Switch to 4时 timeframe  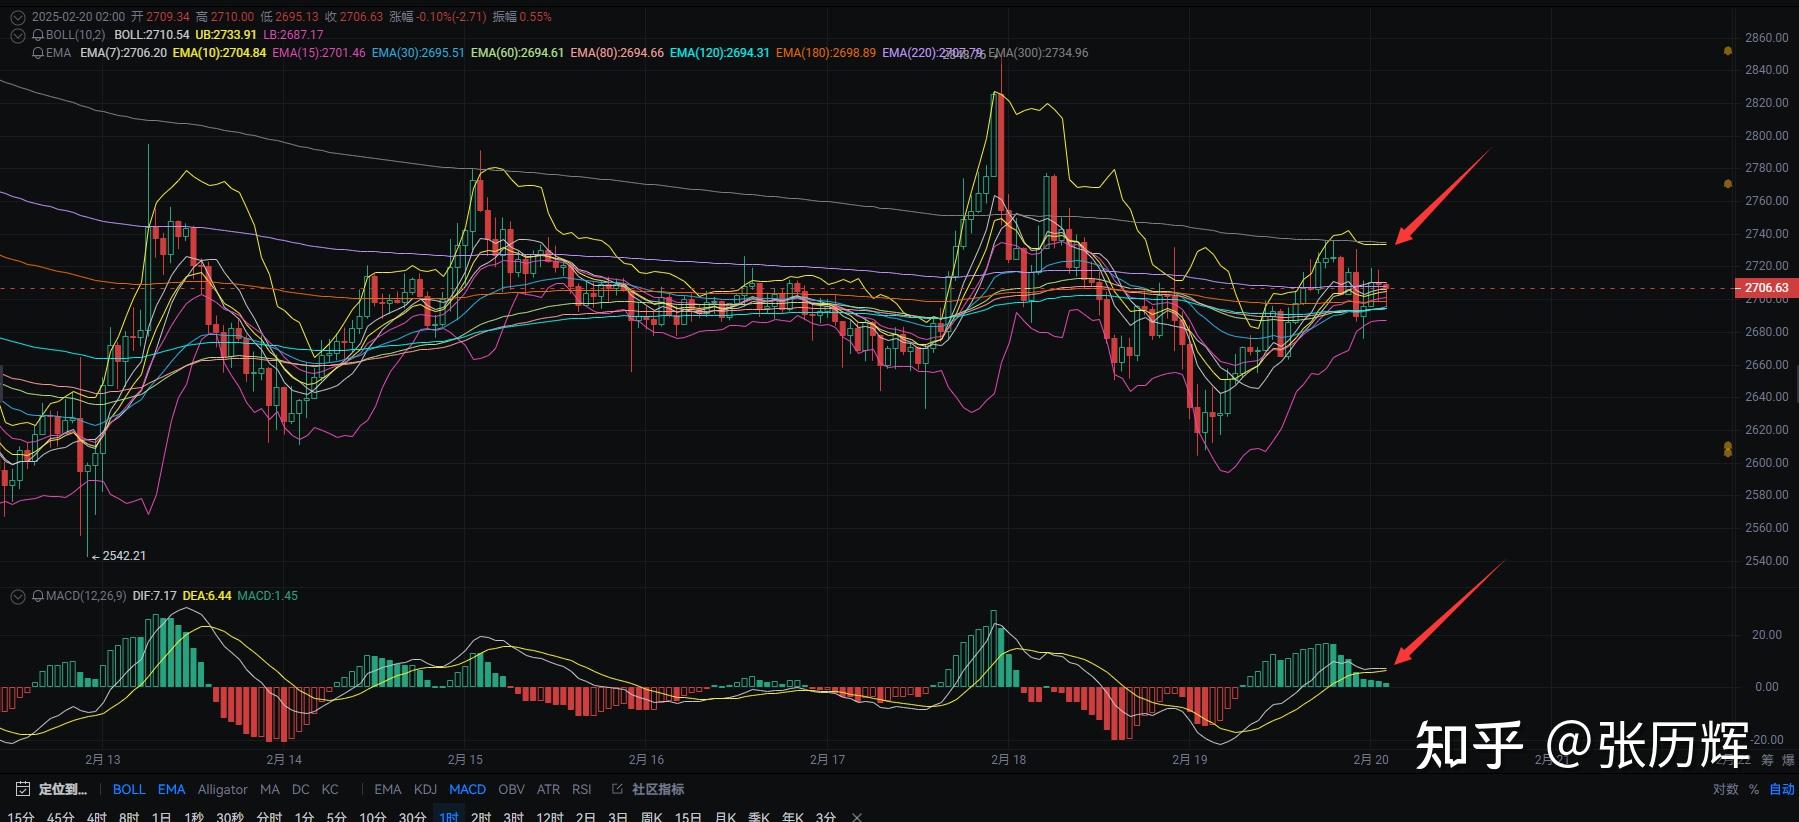pos(97,816)
